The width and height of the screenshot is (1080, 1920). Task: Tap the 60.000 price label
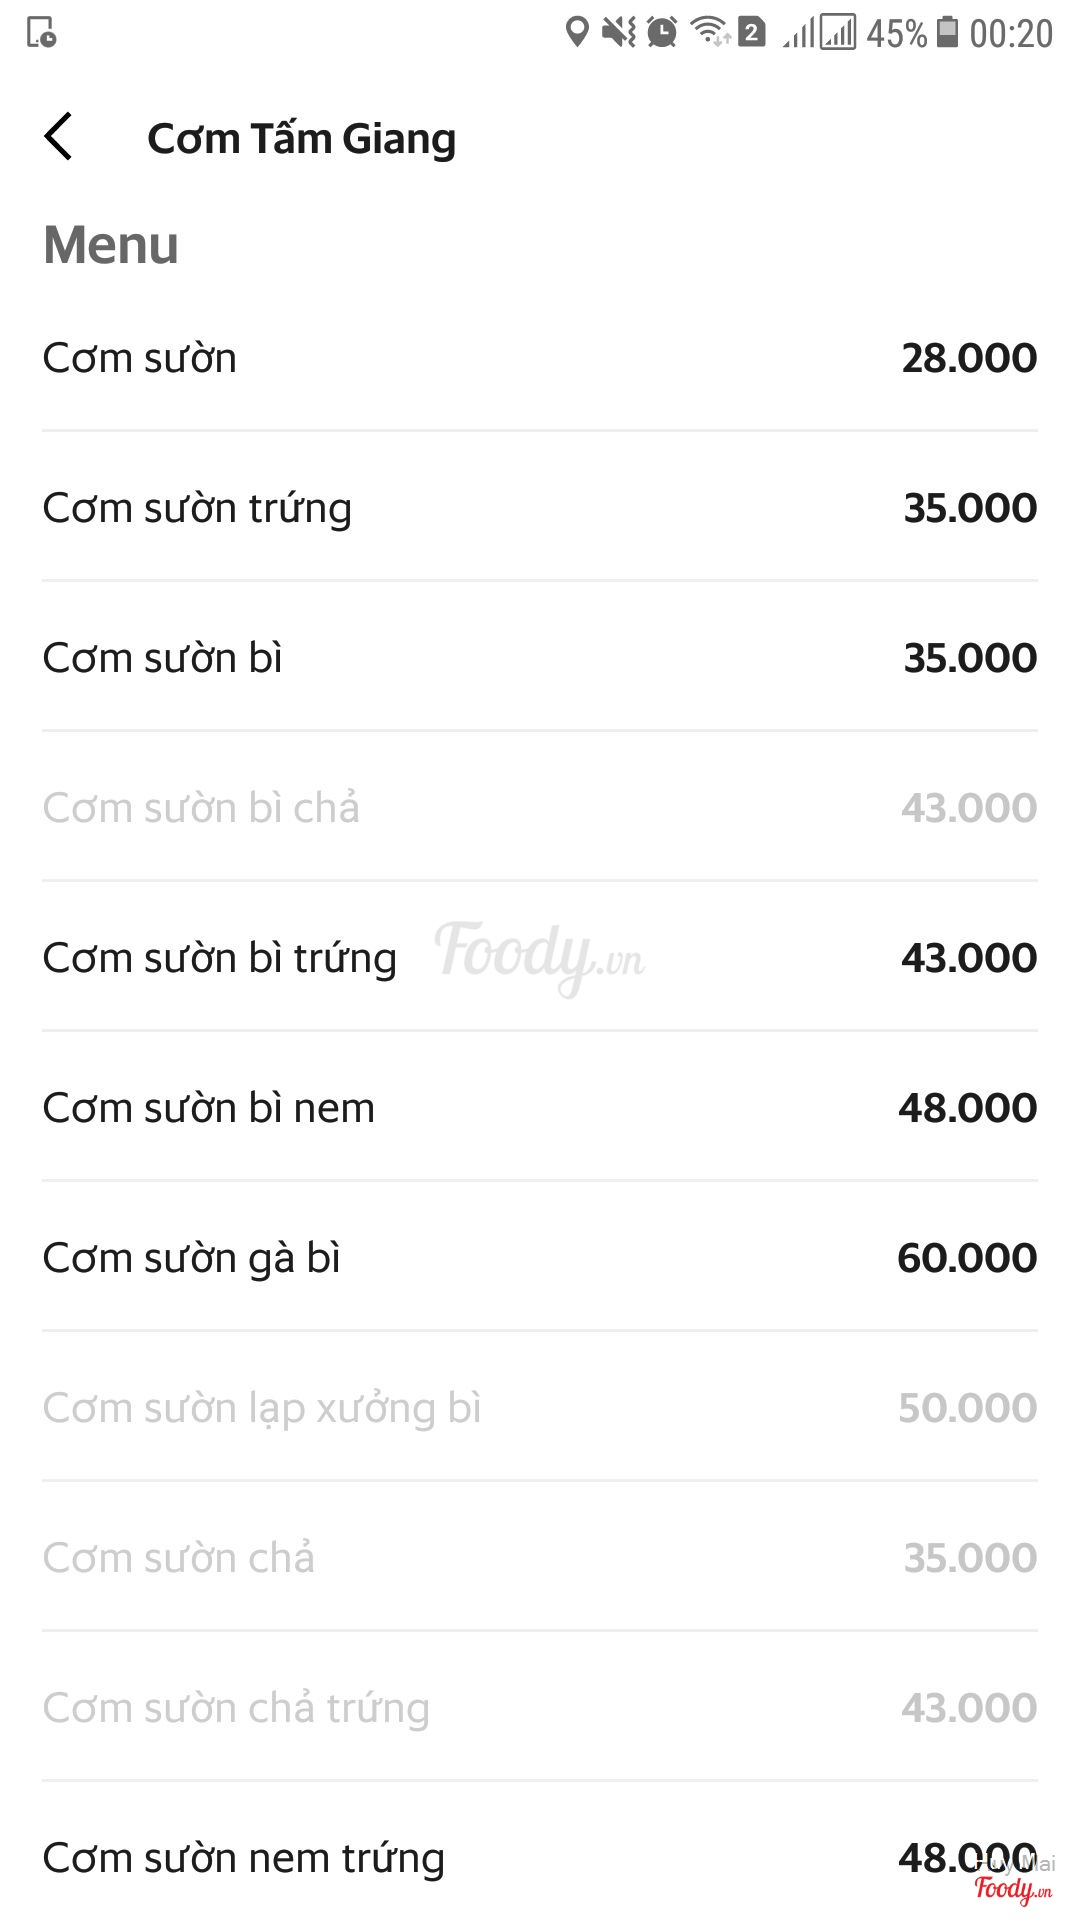(966, 1258)
